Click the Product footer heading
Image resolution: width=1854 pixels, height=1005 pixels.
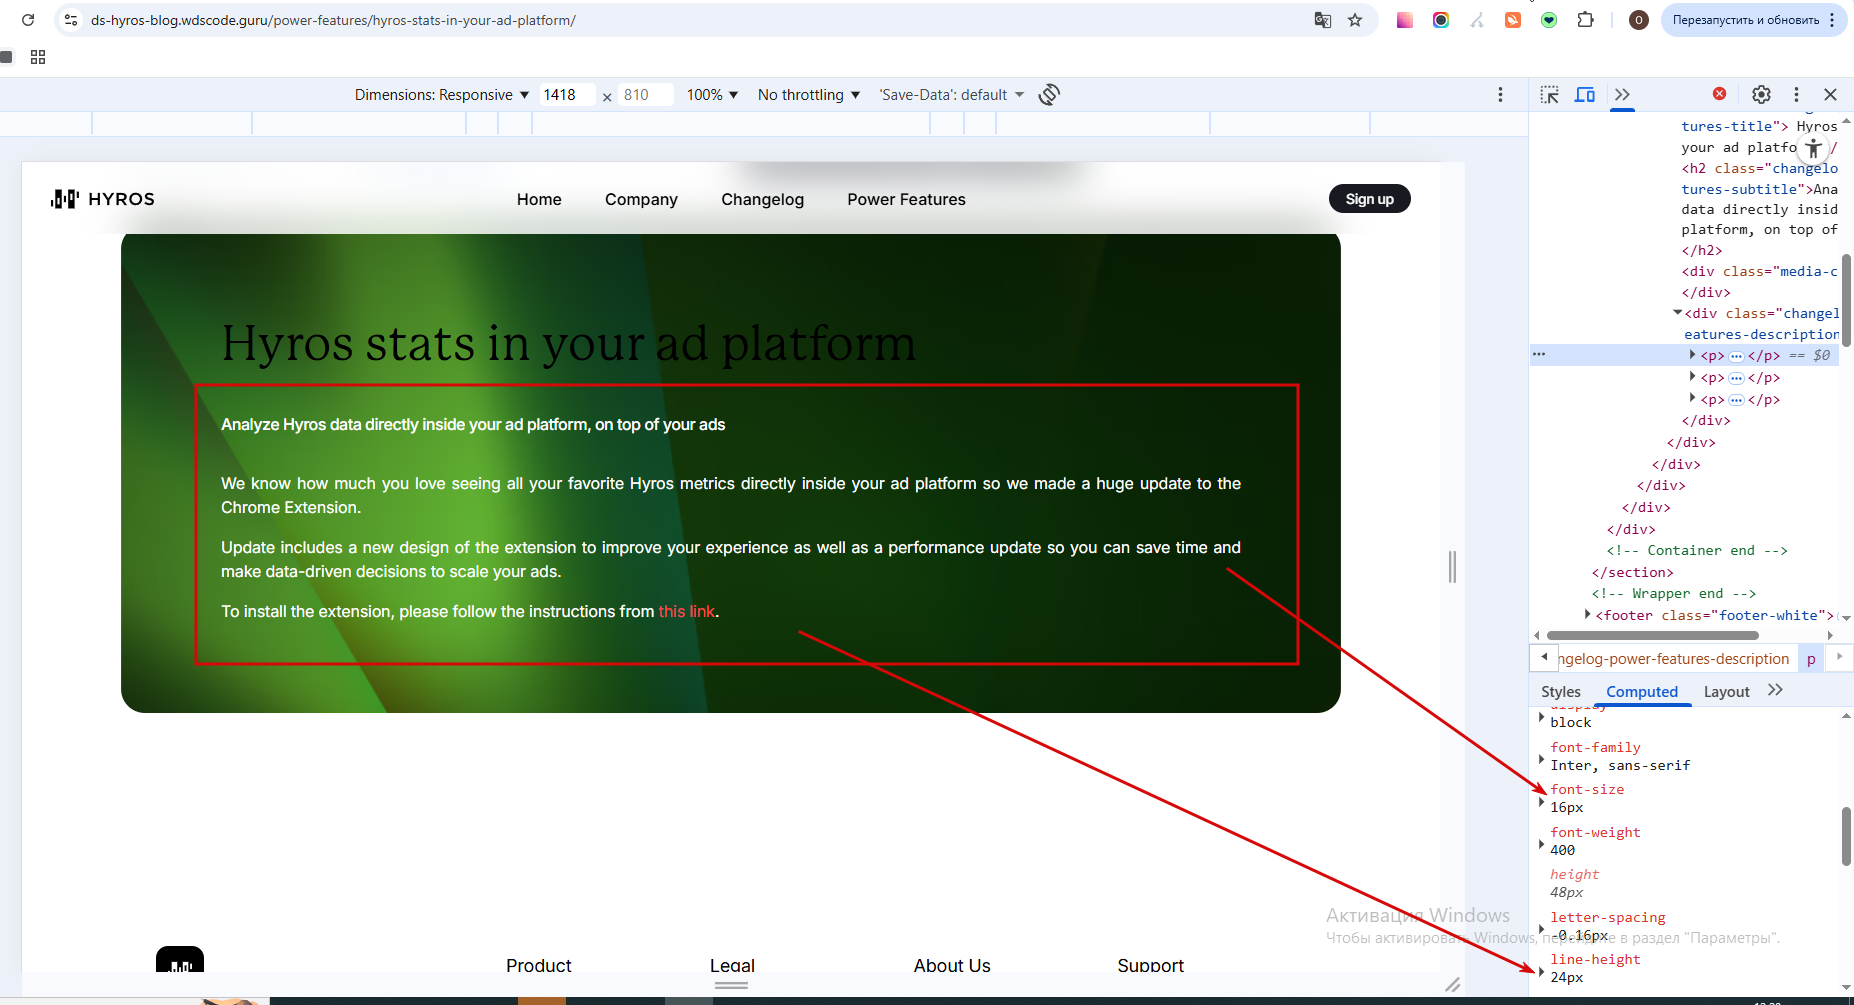[539, 965]
